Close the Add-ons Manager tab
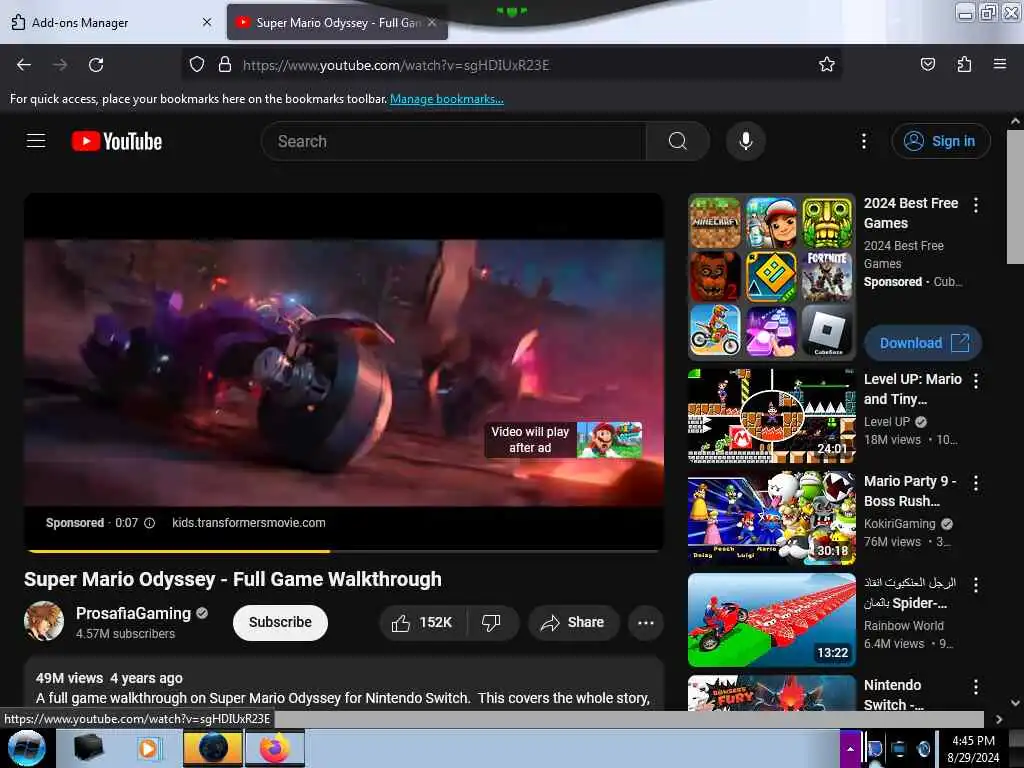The height and width of the screenshot is (768, 1024). (x=207, y=22)
